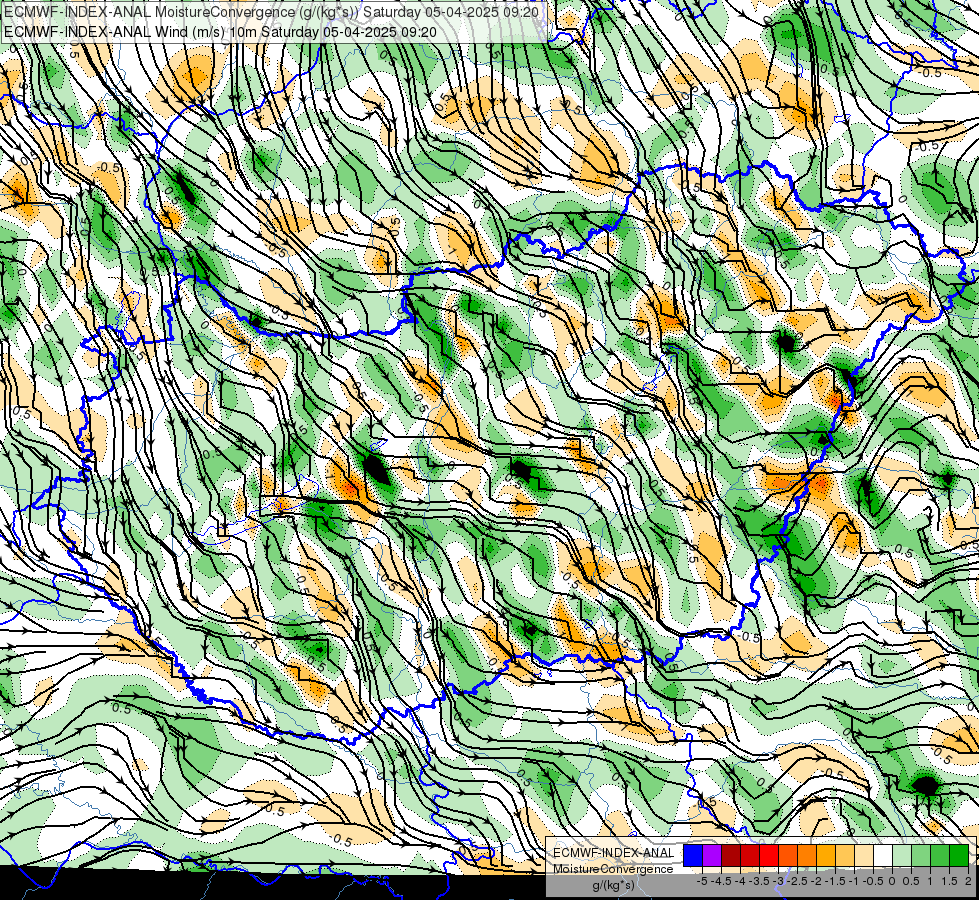This screenshot has height=900, width=979.
Task: Click the ECMWF-INDEX-ANAL legend heading
Action: (613, 853)
